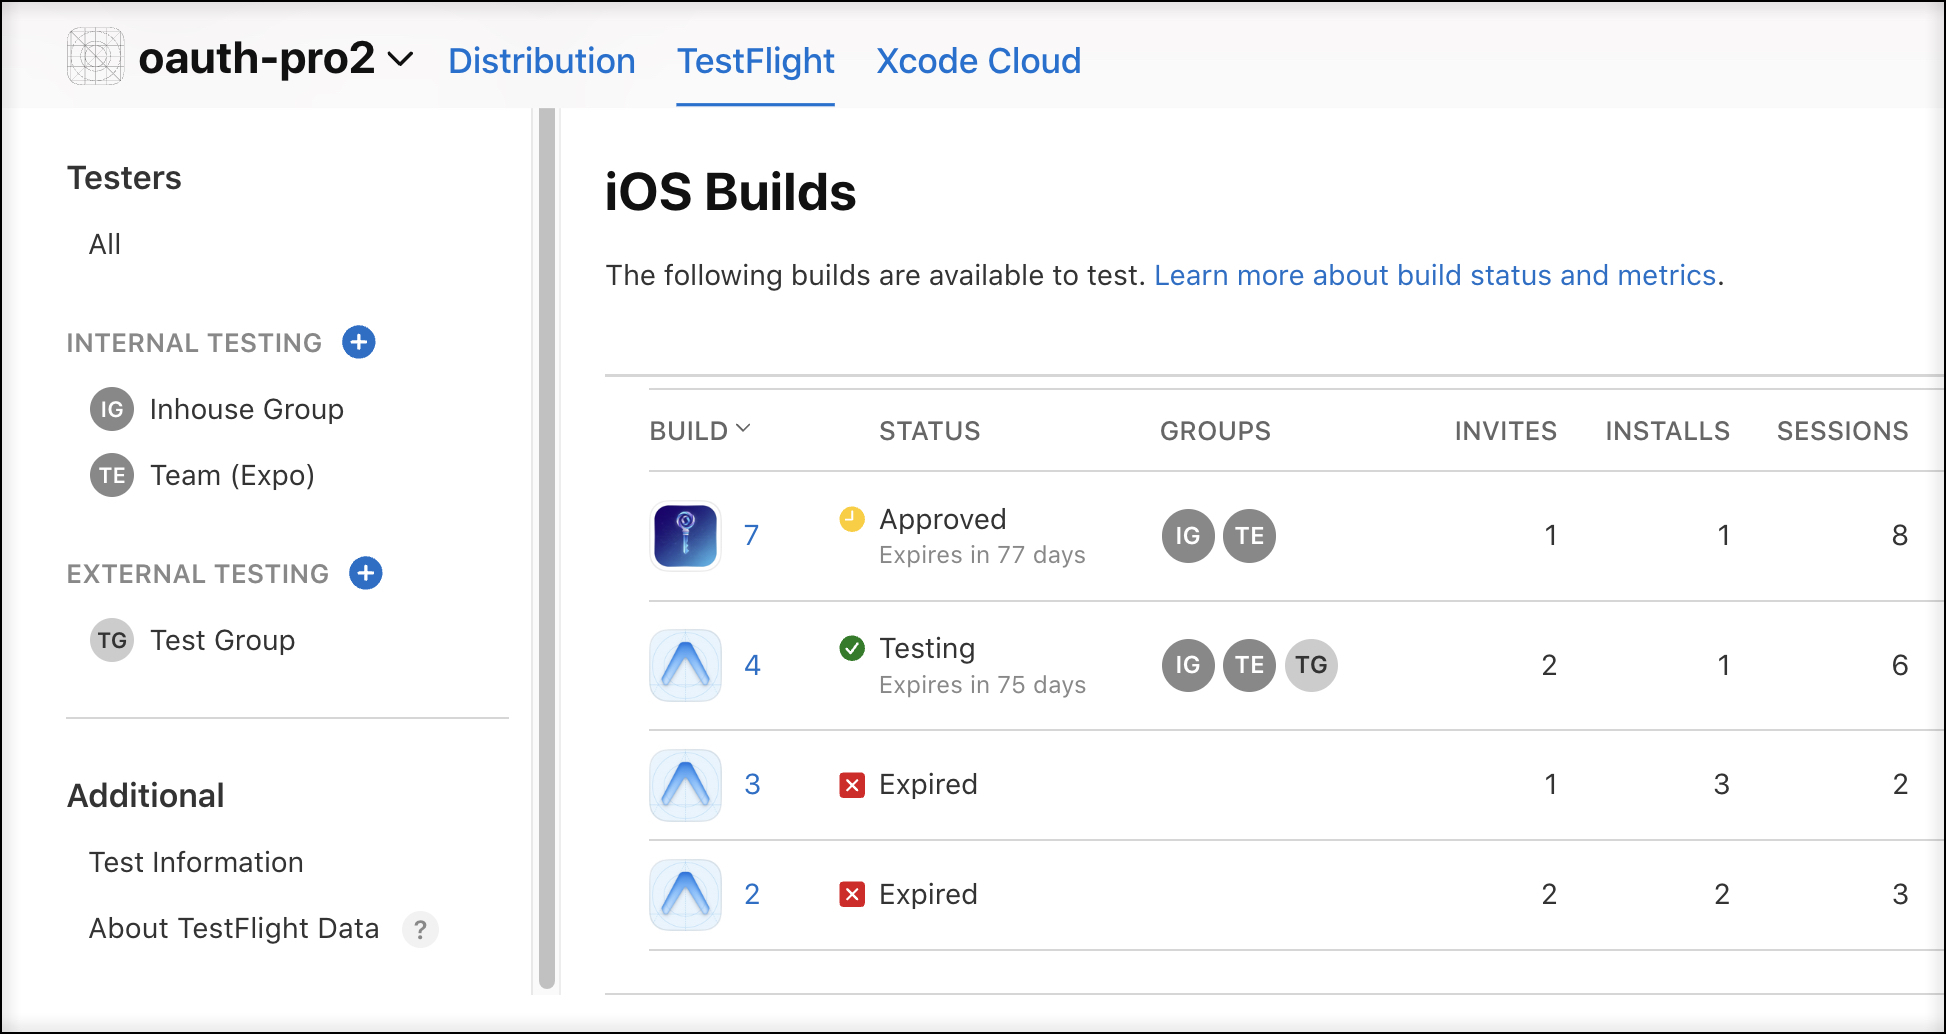The height and width of the screenshot is (1034, 1946).
Task: Change sort order on the BUILD column
Action: point(744,428)
